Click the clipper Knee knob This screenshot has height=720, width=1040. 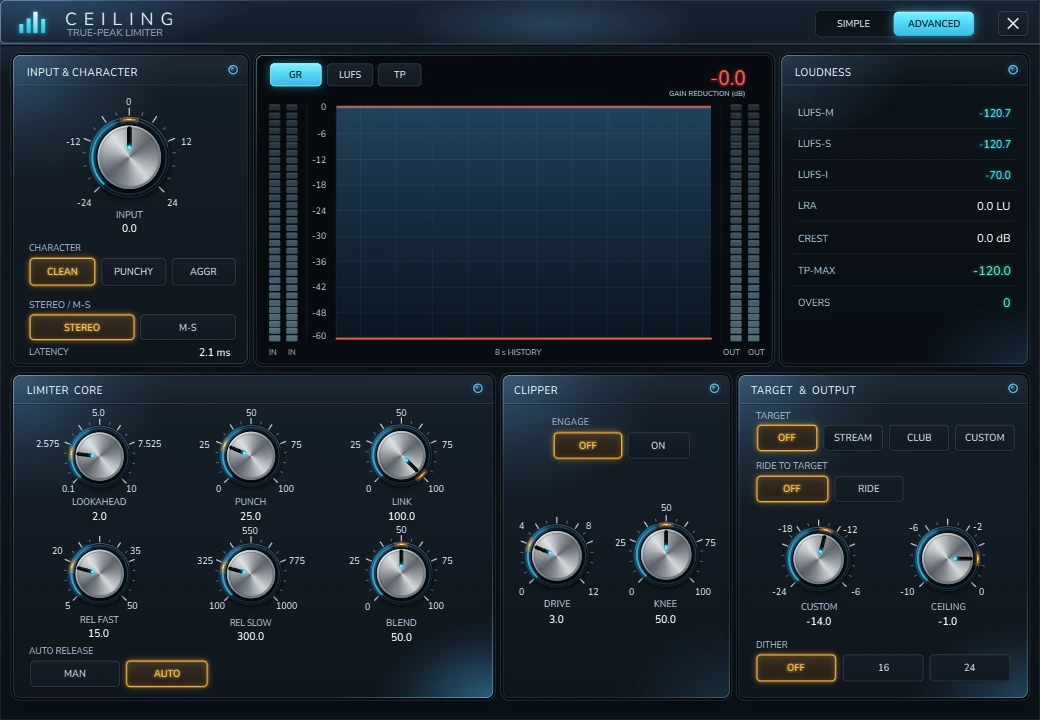tap(666, 554)
